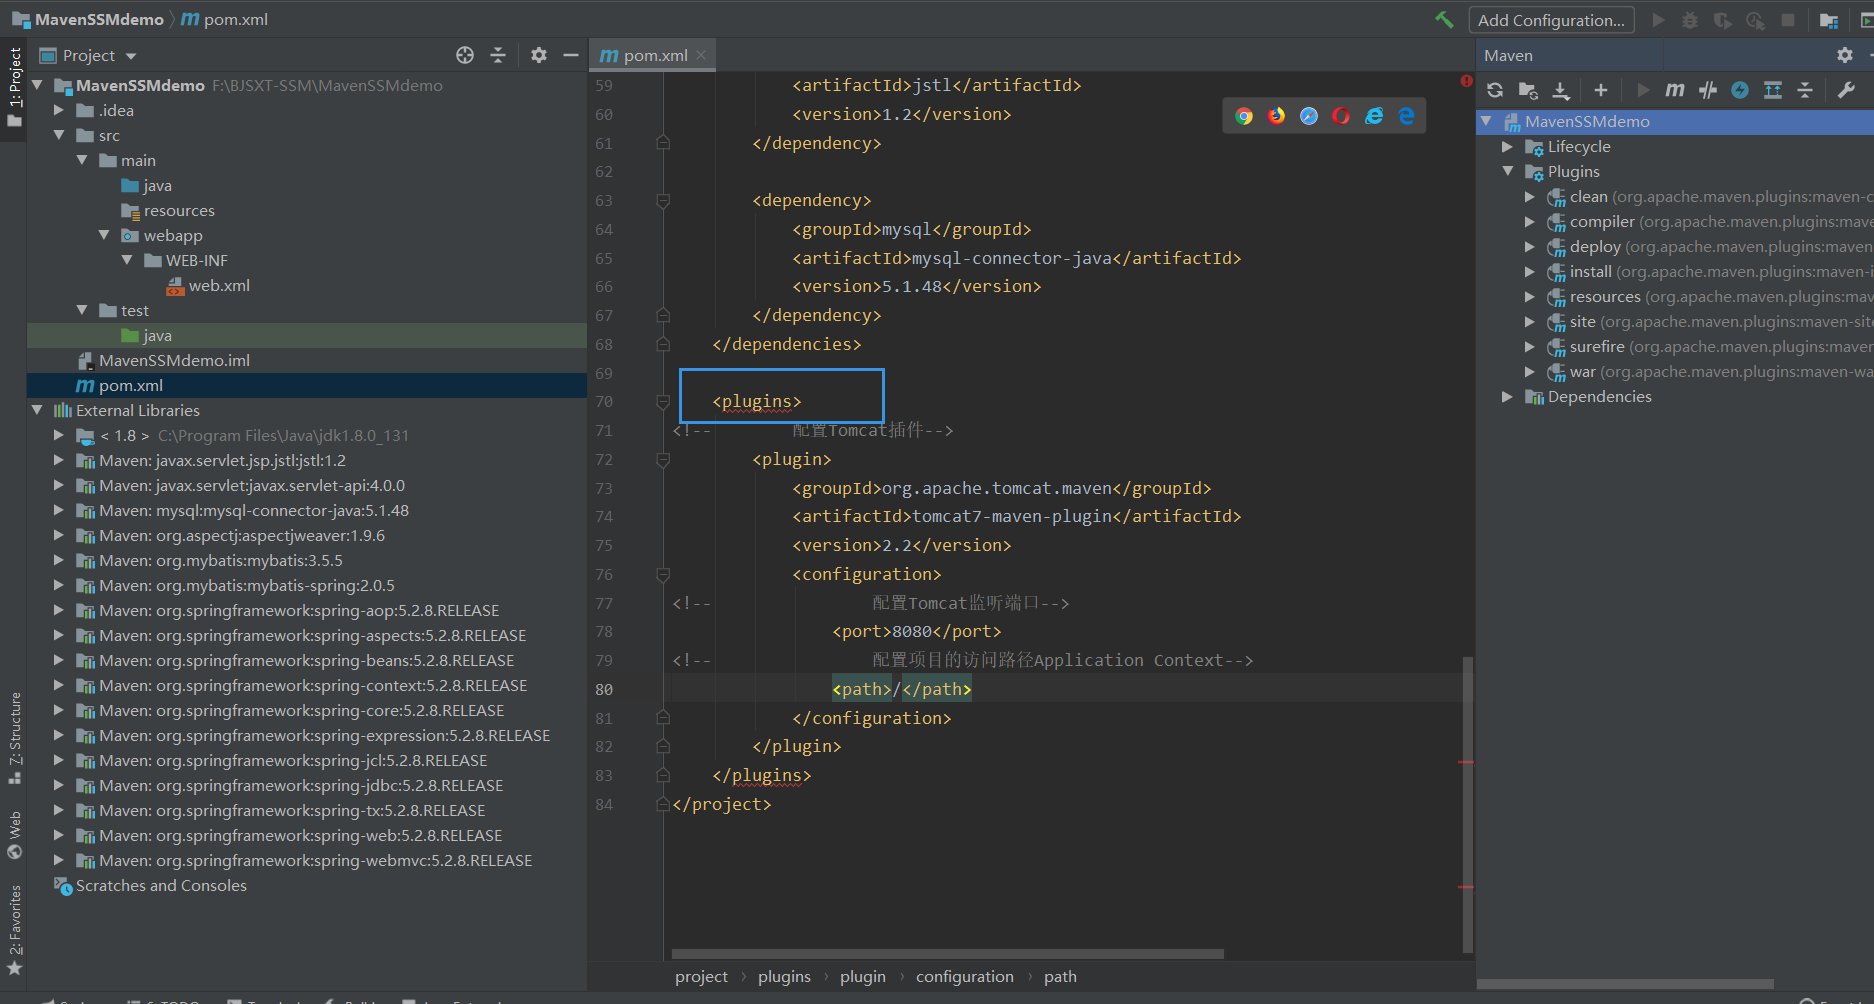This screenshot has height=1004, width=1874.
Task: Collapse External Libraries node
Action: tap(37, 410)
